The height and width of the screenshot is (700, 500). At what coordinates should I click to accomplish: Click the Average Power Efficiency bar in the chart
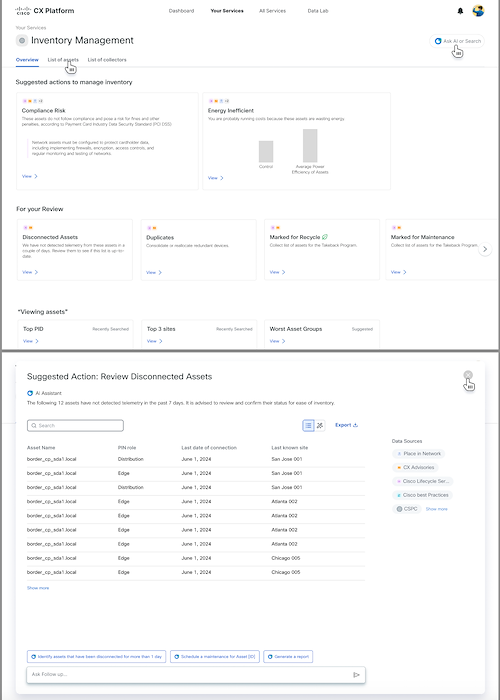click(310, 146)
